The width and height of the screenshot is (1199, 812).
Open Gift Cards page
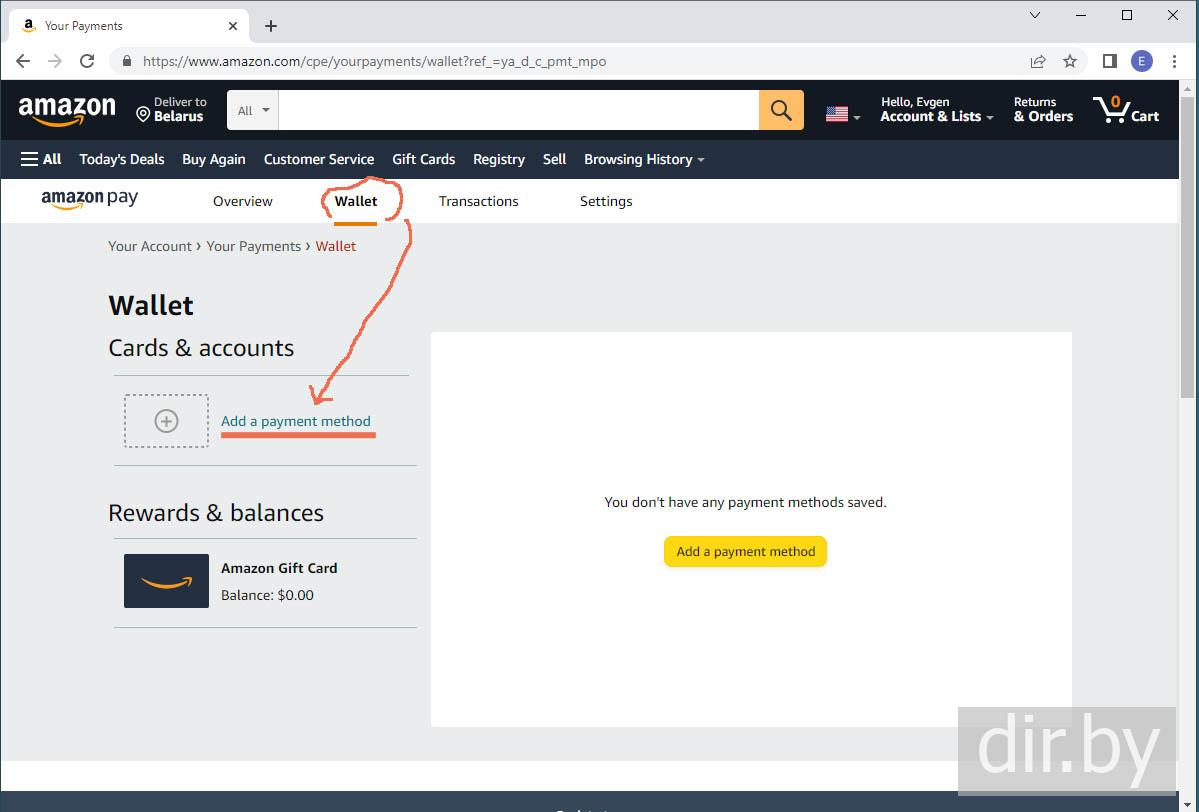point(424,159)
